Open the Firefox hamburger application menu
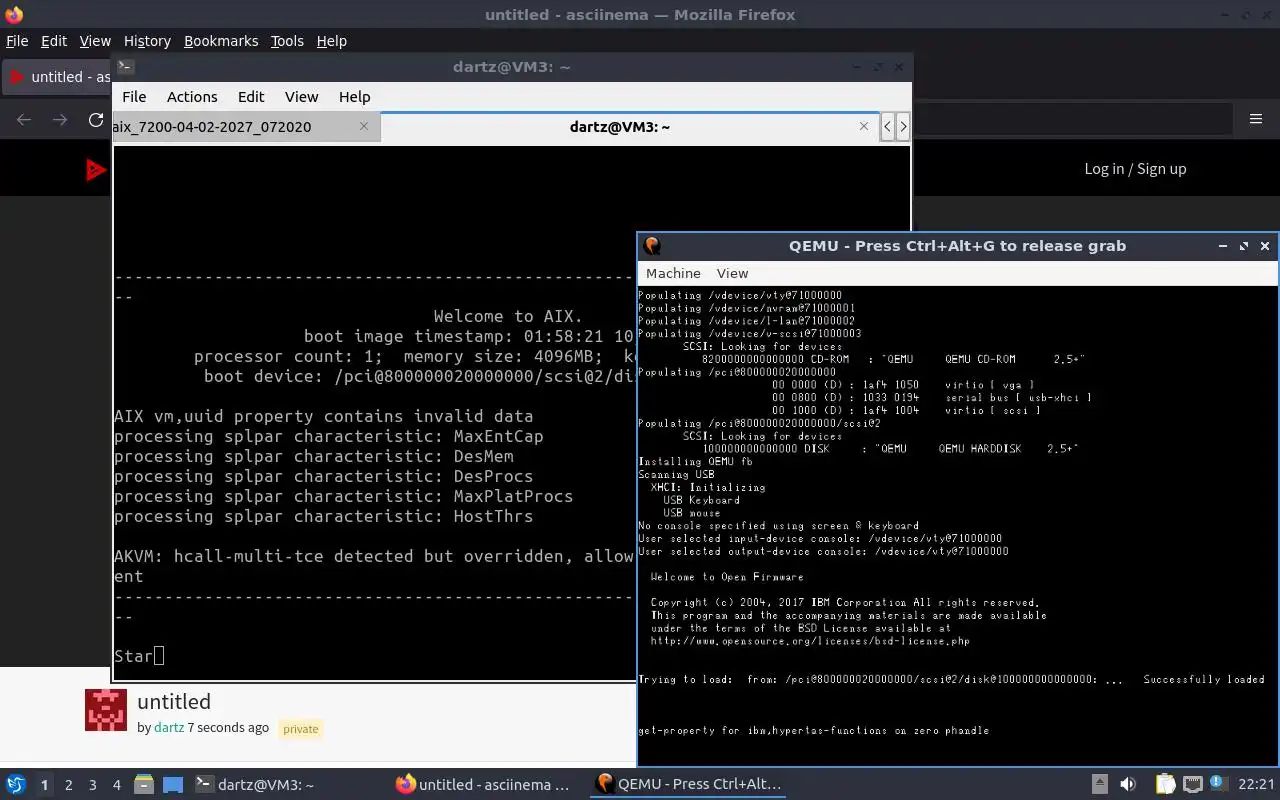The height and width of the screenshot is (800, 1280). (x=1256, y=119)
